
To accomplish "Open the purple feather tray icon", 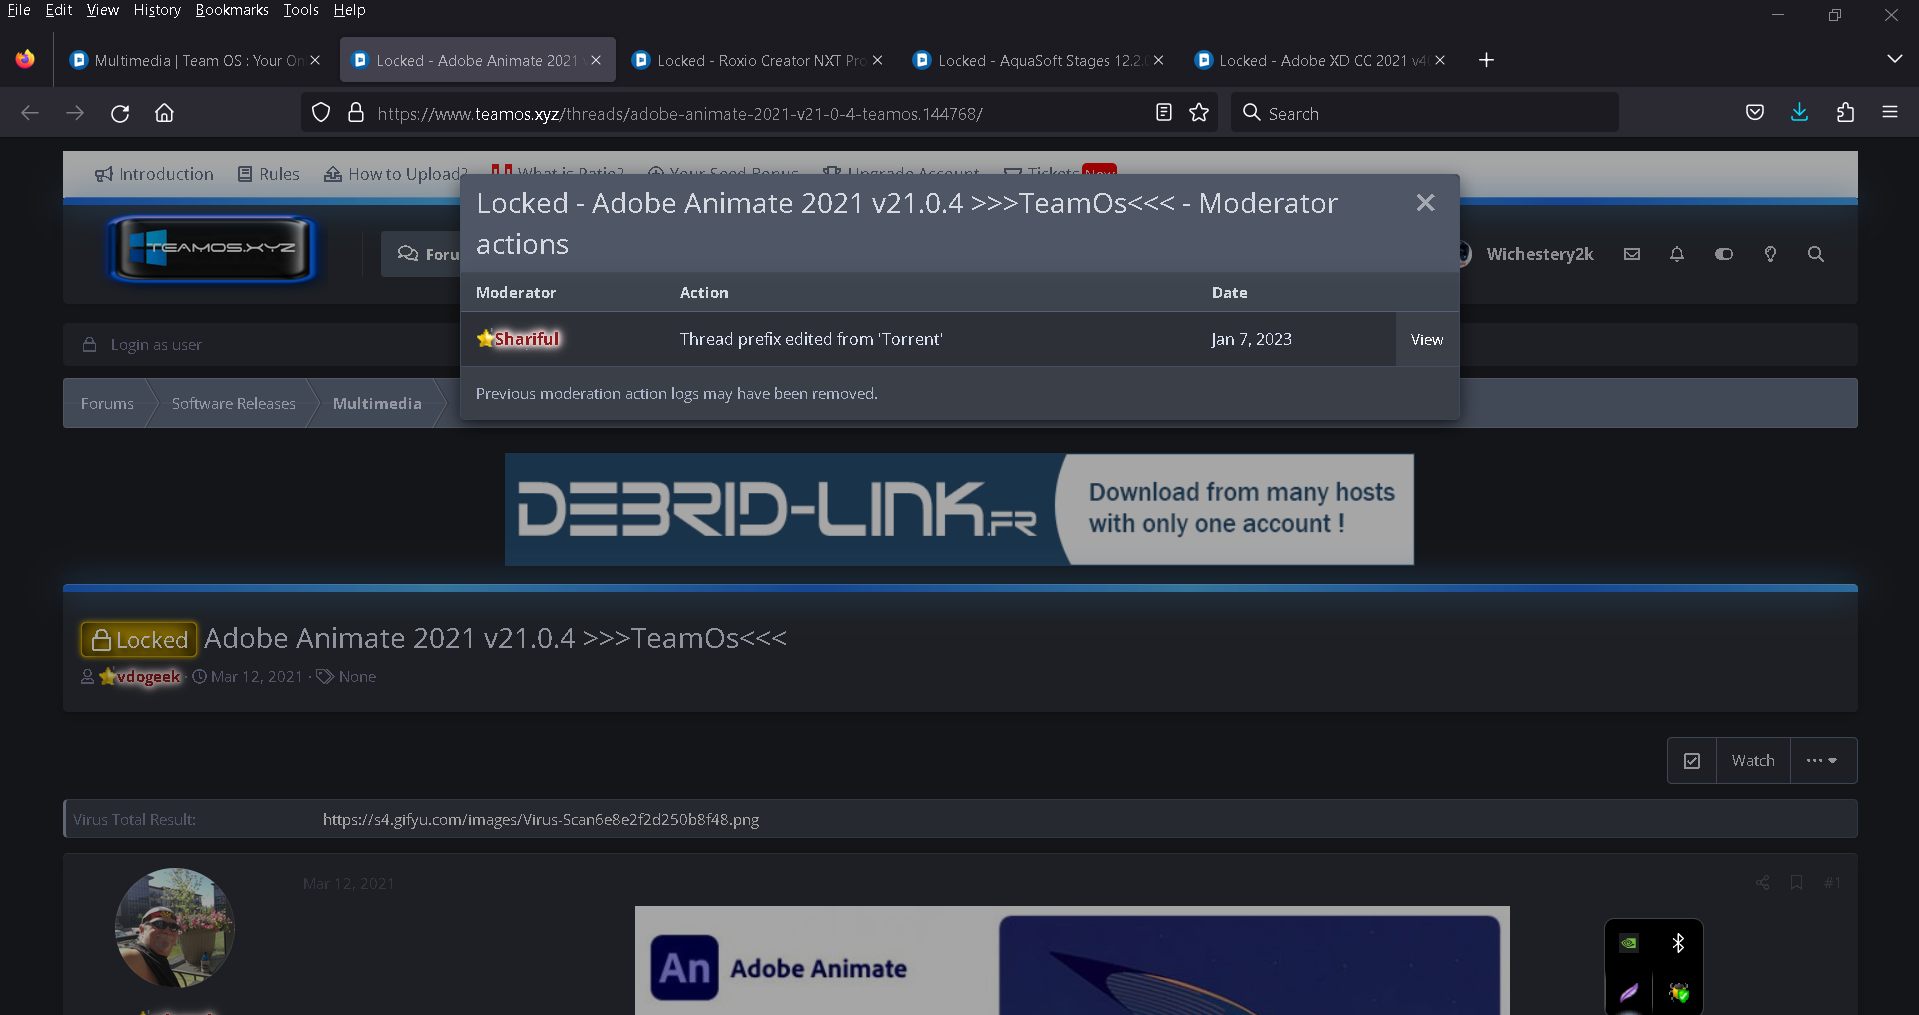I will tap(1629, 992).
